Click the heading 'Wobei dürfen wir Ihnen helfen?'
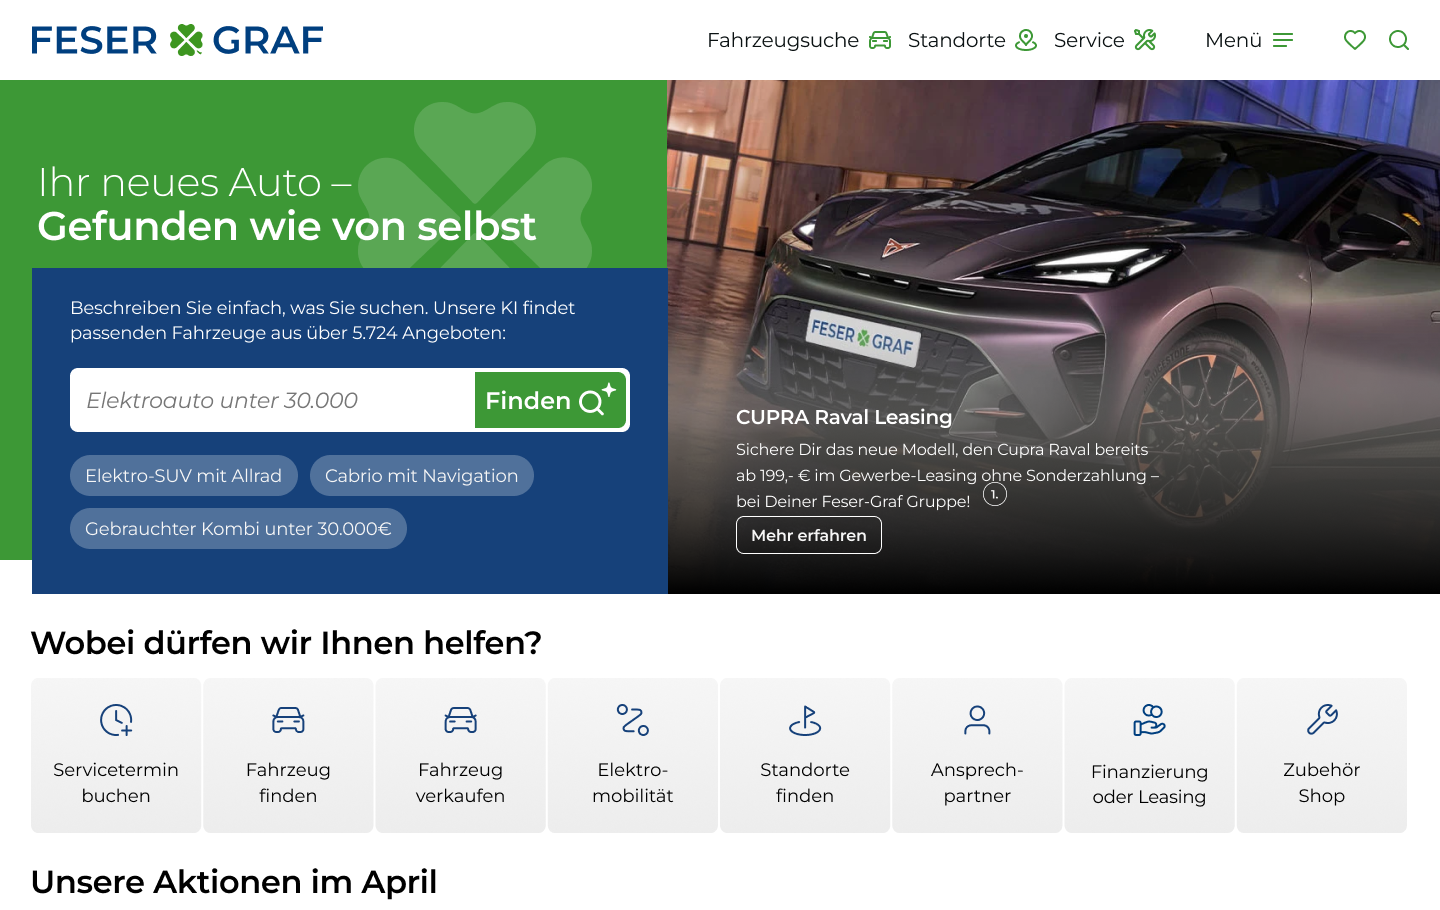The height and width of the screenshot is (910, 1440). [x=286, y=643]
